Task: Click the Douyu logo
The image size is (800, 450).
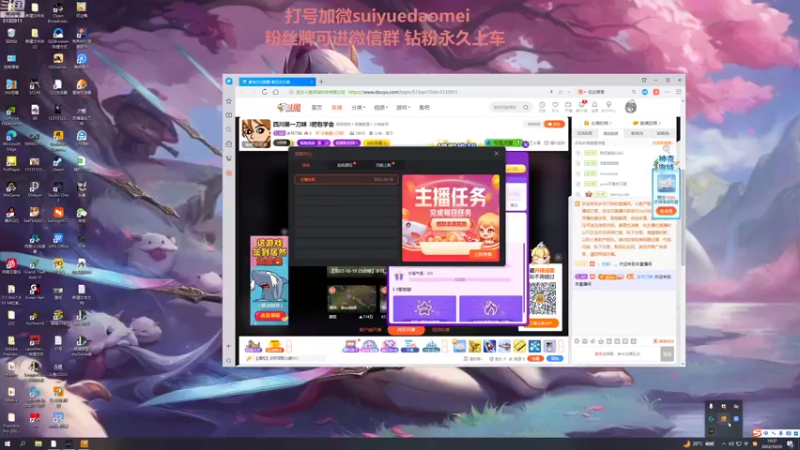Action: pyautogui.click(x=289, y=108)
